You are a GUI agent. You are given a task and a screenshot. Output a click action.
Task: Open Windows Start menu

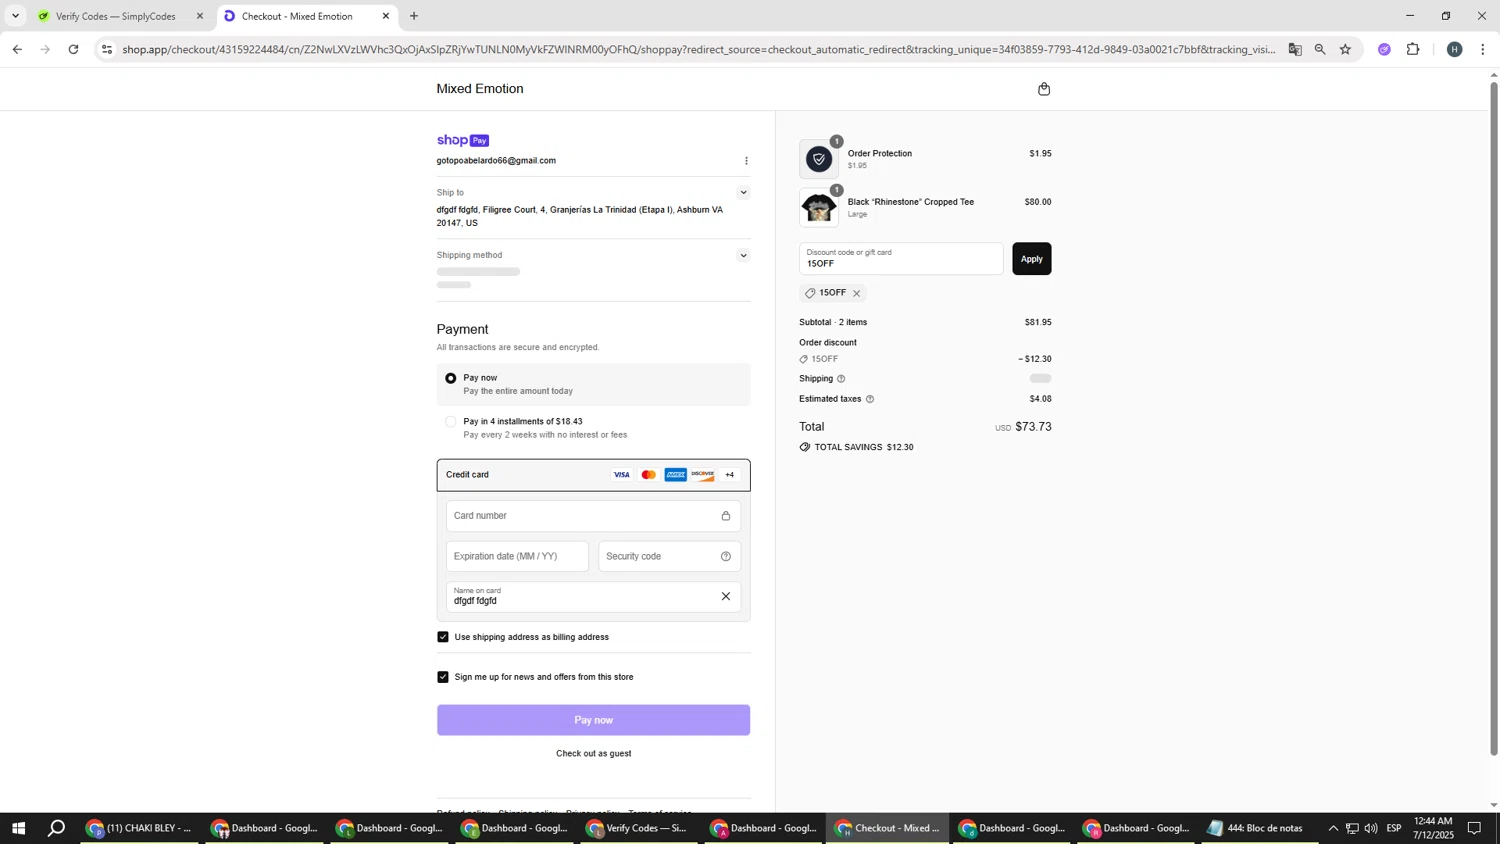pos(17,828)
